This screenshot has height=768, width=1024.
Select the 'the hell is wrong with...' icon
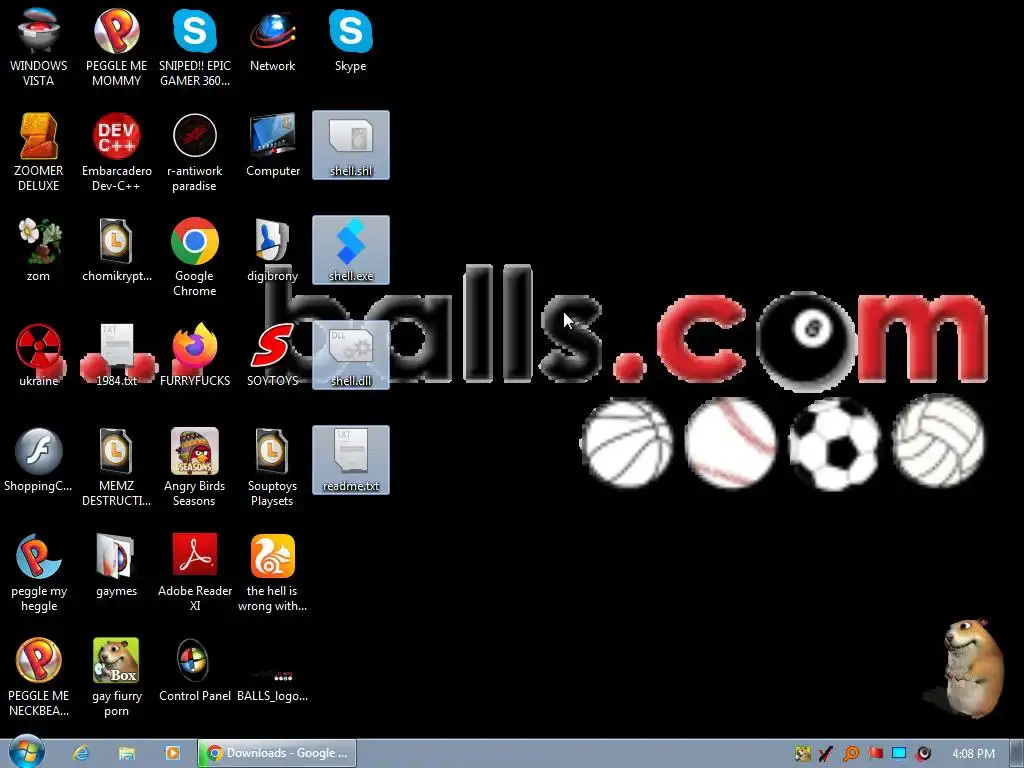coord(272,572)
